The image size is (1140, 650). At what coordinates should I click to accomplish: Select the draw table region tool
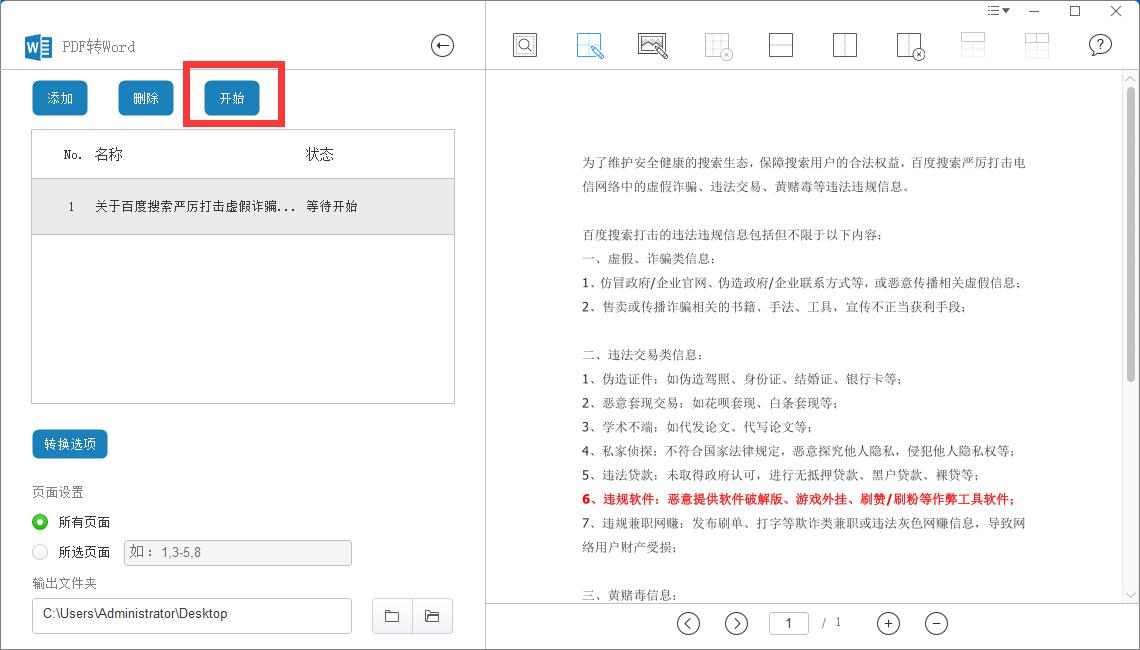[590, 45]
